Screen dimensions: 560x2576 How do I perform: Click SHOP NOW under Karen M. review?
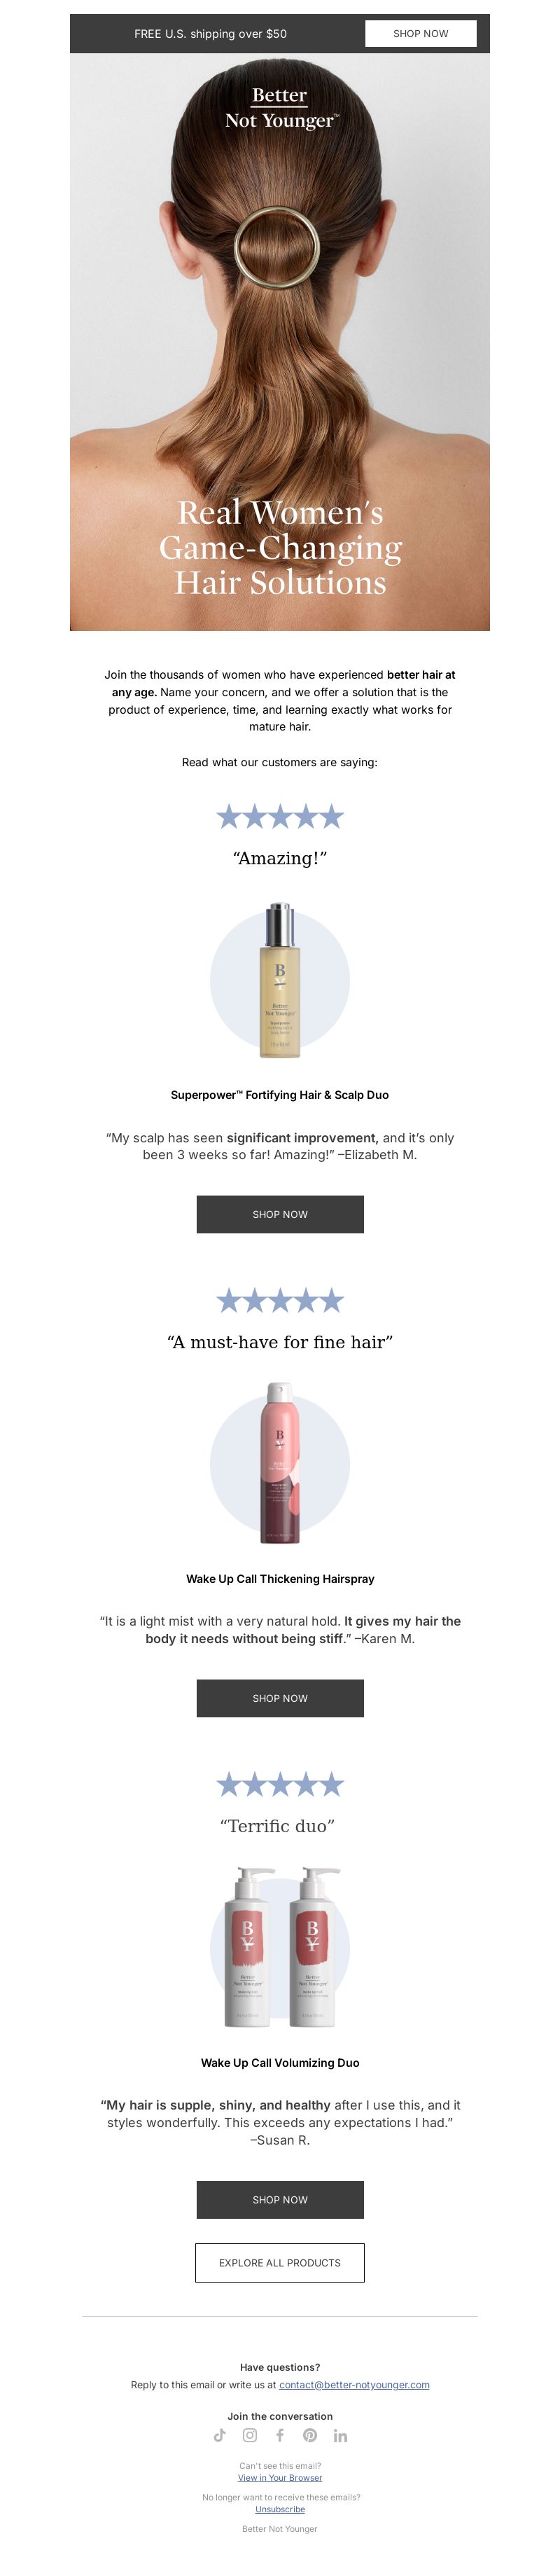click(x=280, y=1698)
